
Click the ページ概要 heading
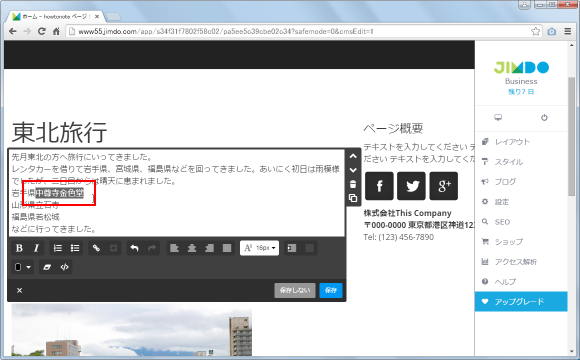click(393, 128)
